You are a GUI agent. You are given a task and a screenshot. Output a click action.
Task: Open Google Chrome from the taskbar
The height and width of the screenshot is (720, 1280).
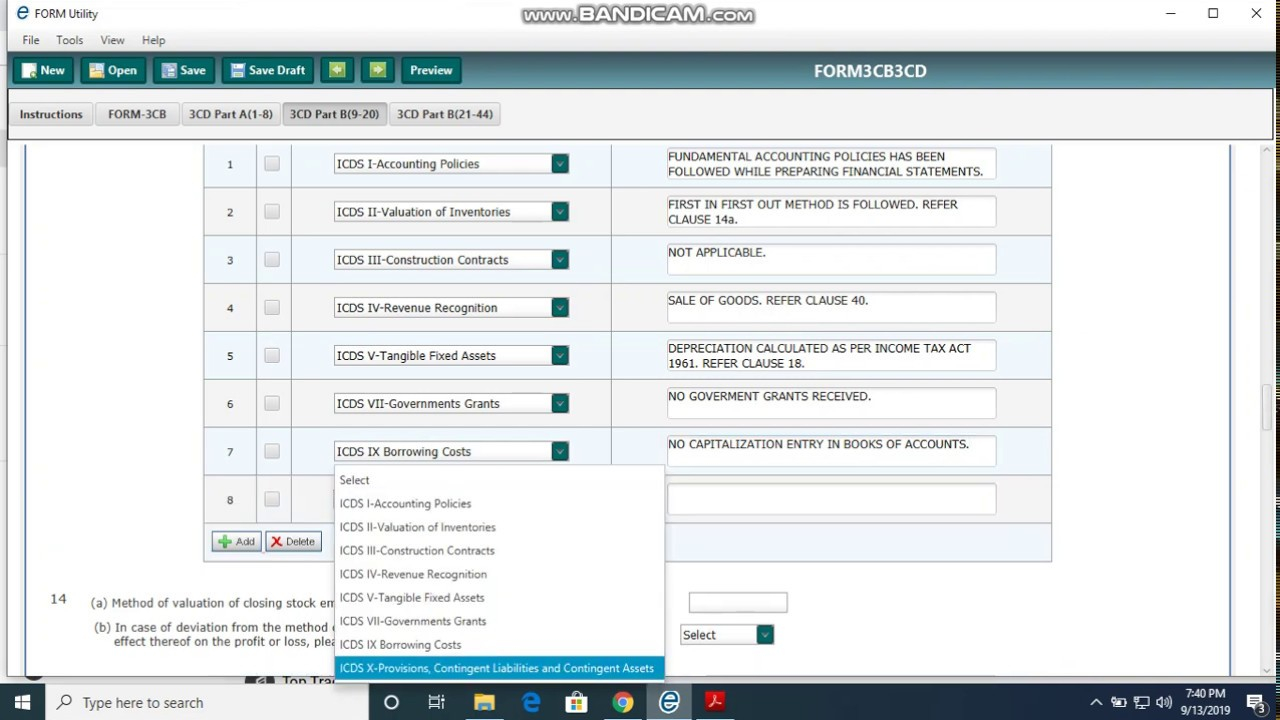pyautogui.click(x=622, y=702)
